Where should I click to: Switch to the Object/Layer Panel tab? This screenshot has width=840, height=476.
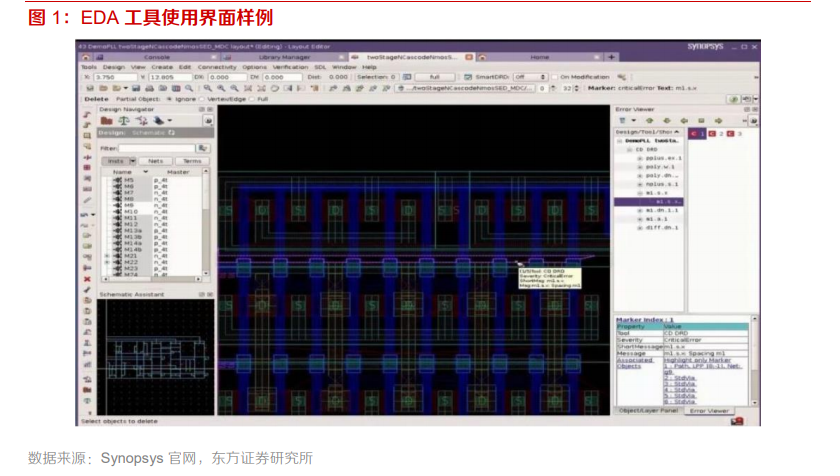pos(648,411)
